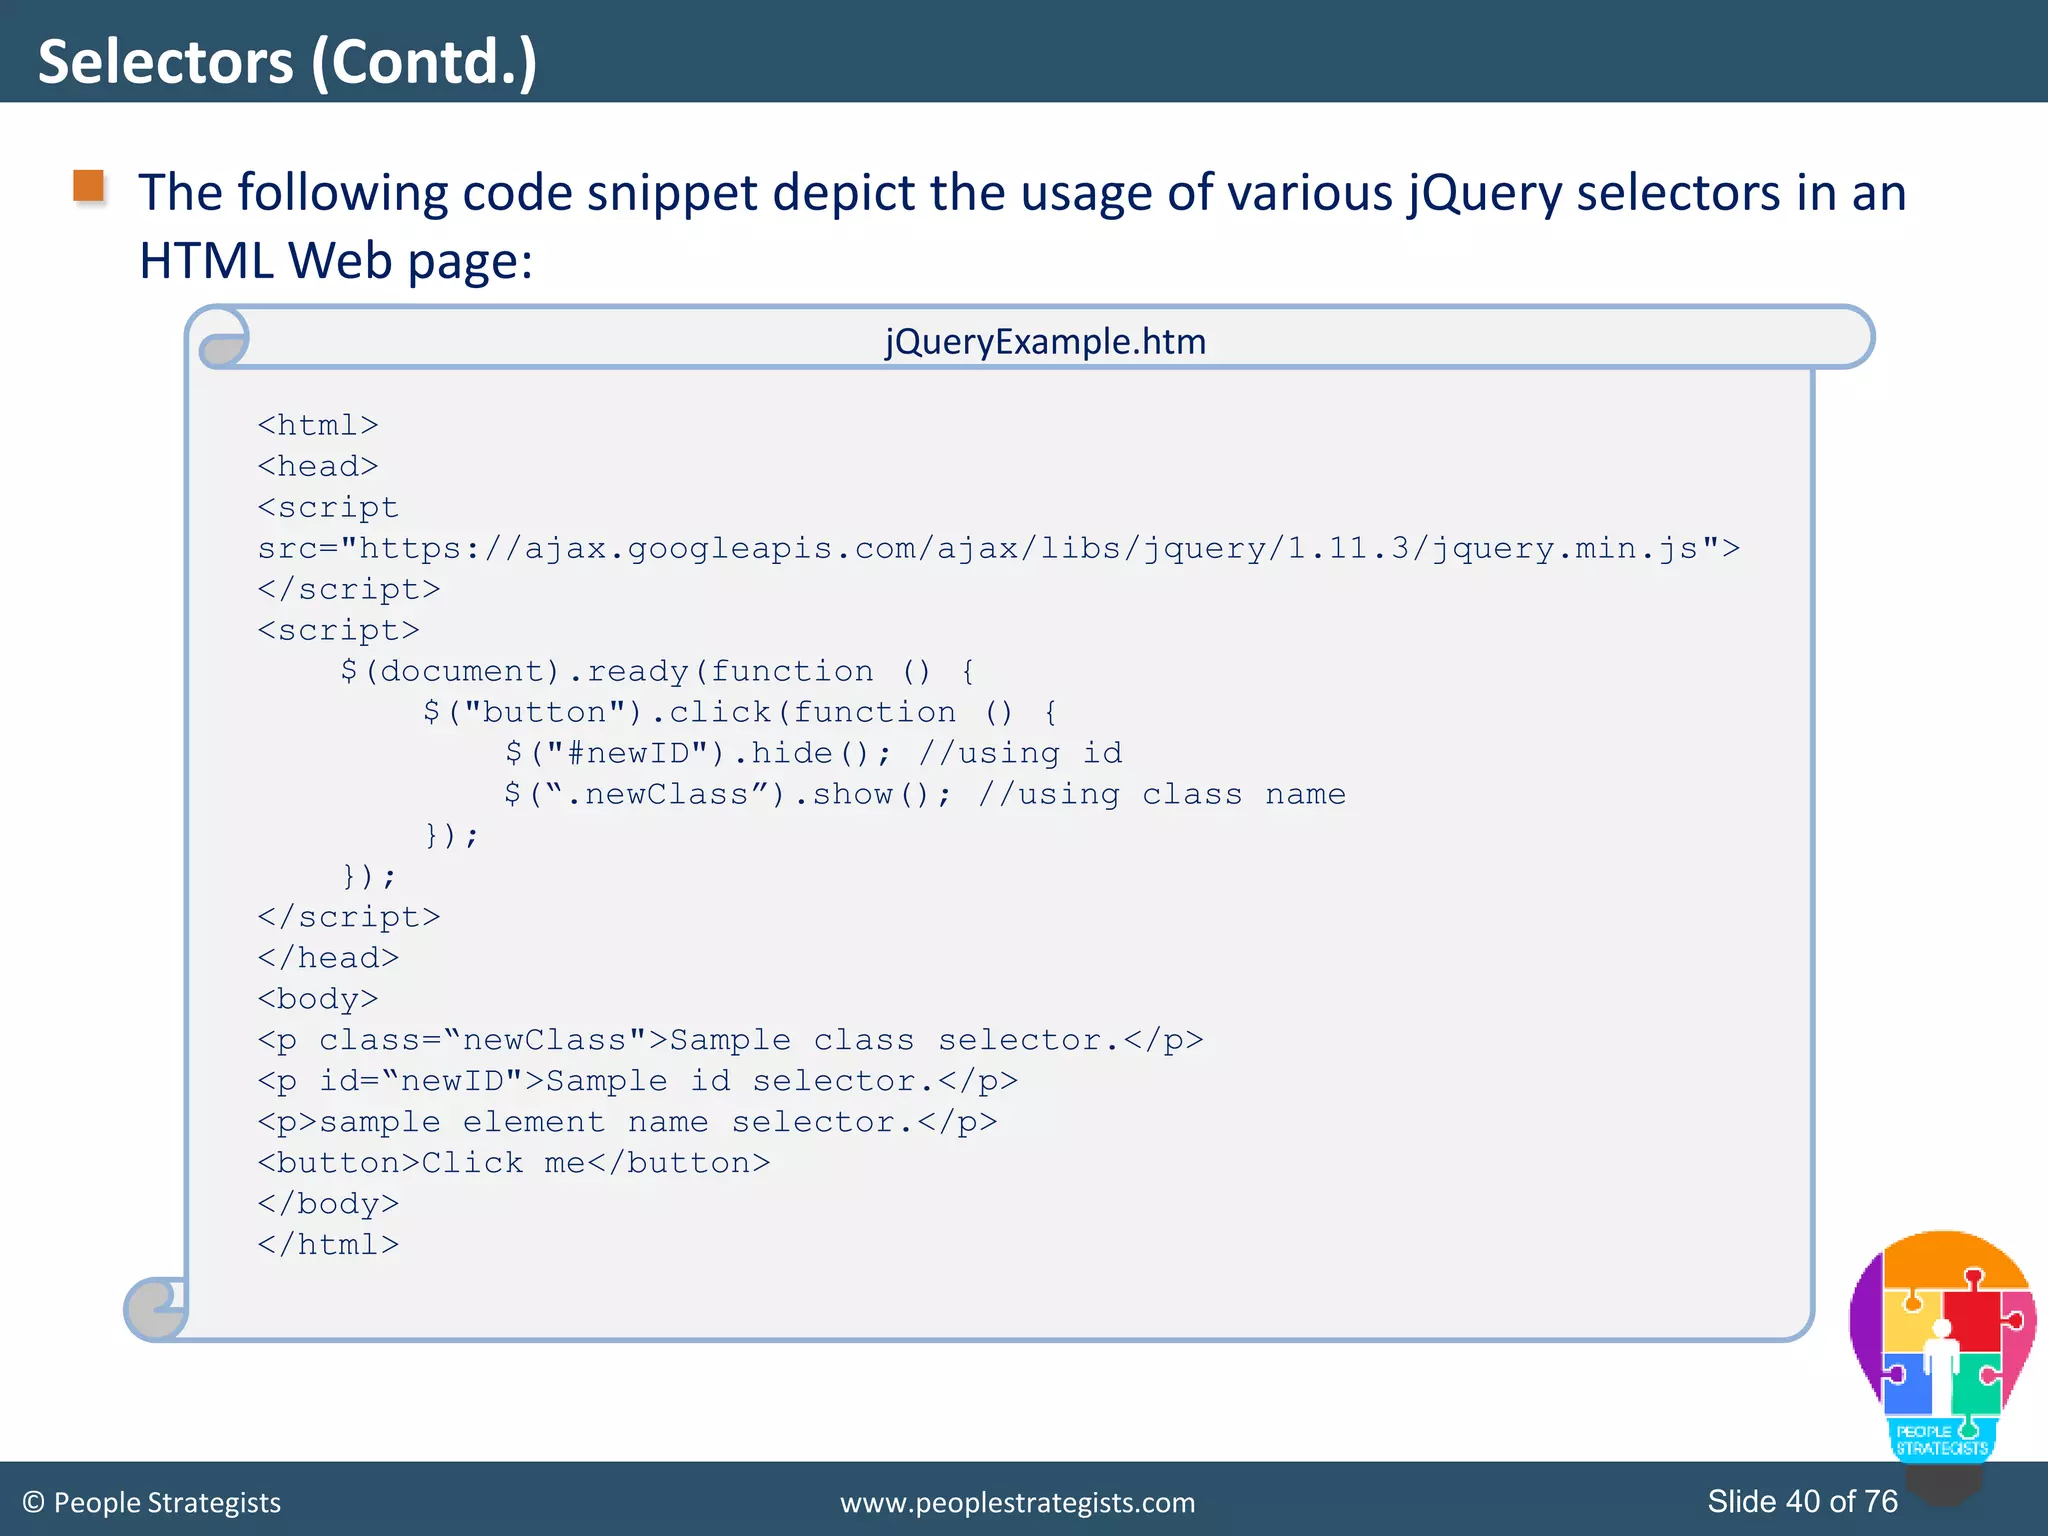
Task: Click the <p class="newClass"> sample line
Action: tap(730, 1040)
